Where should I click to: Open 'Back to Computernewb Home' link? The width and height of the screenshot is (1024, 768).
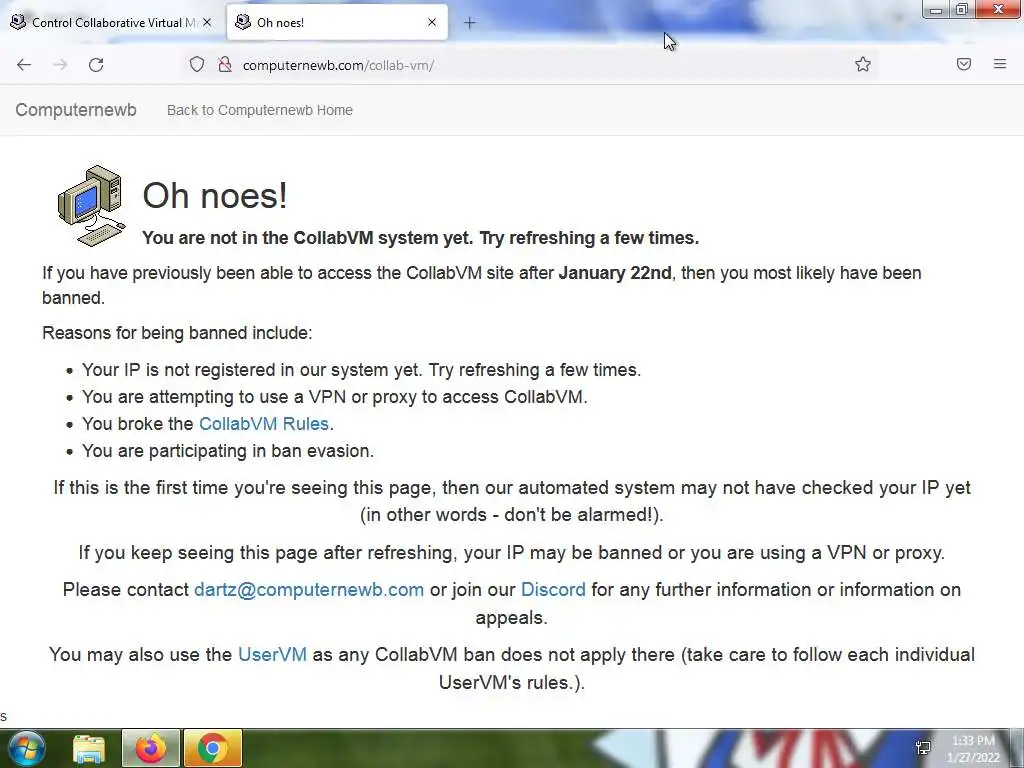pyautogui.click(x=260, y=110)
